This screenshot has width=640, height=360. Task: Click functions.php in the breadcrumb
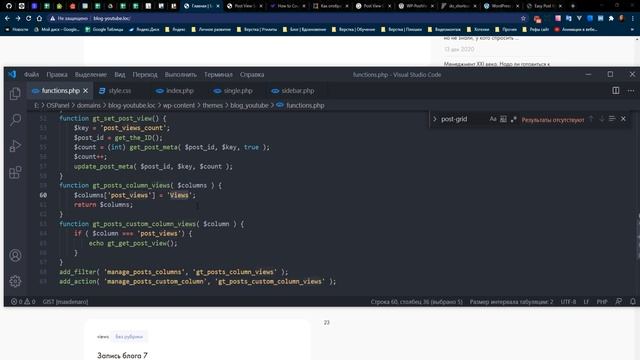[305, 105]
